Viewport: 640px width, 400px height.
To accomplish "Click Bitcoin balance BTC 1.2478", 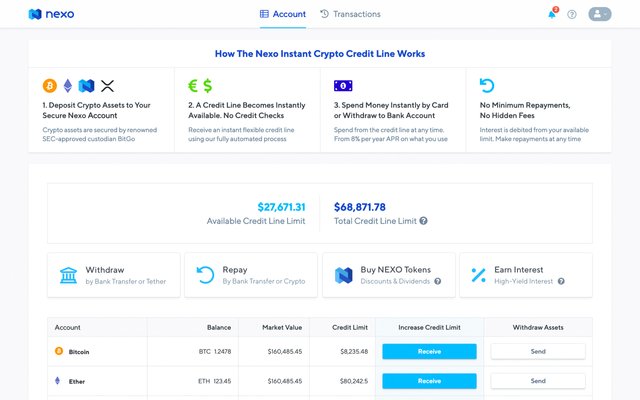I will [x=215, y=351].
